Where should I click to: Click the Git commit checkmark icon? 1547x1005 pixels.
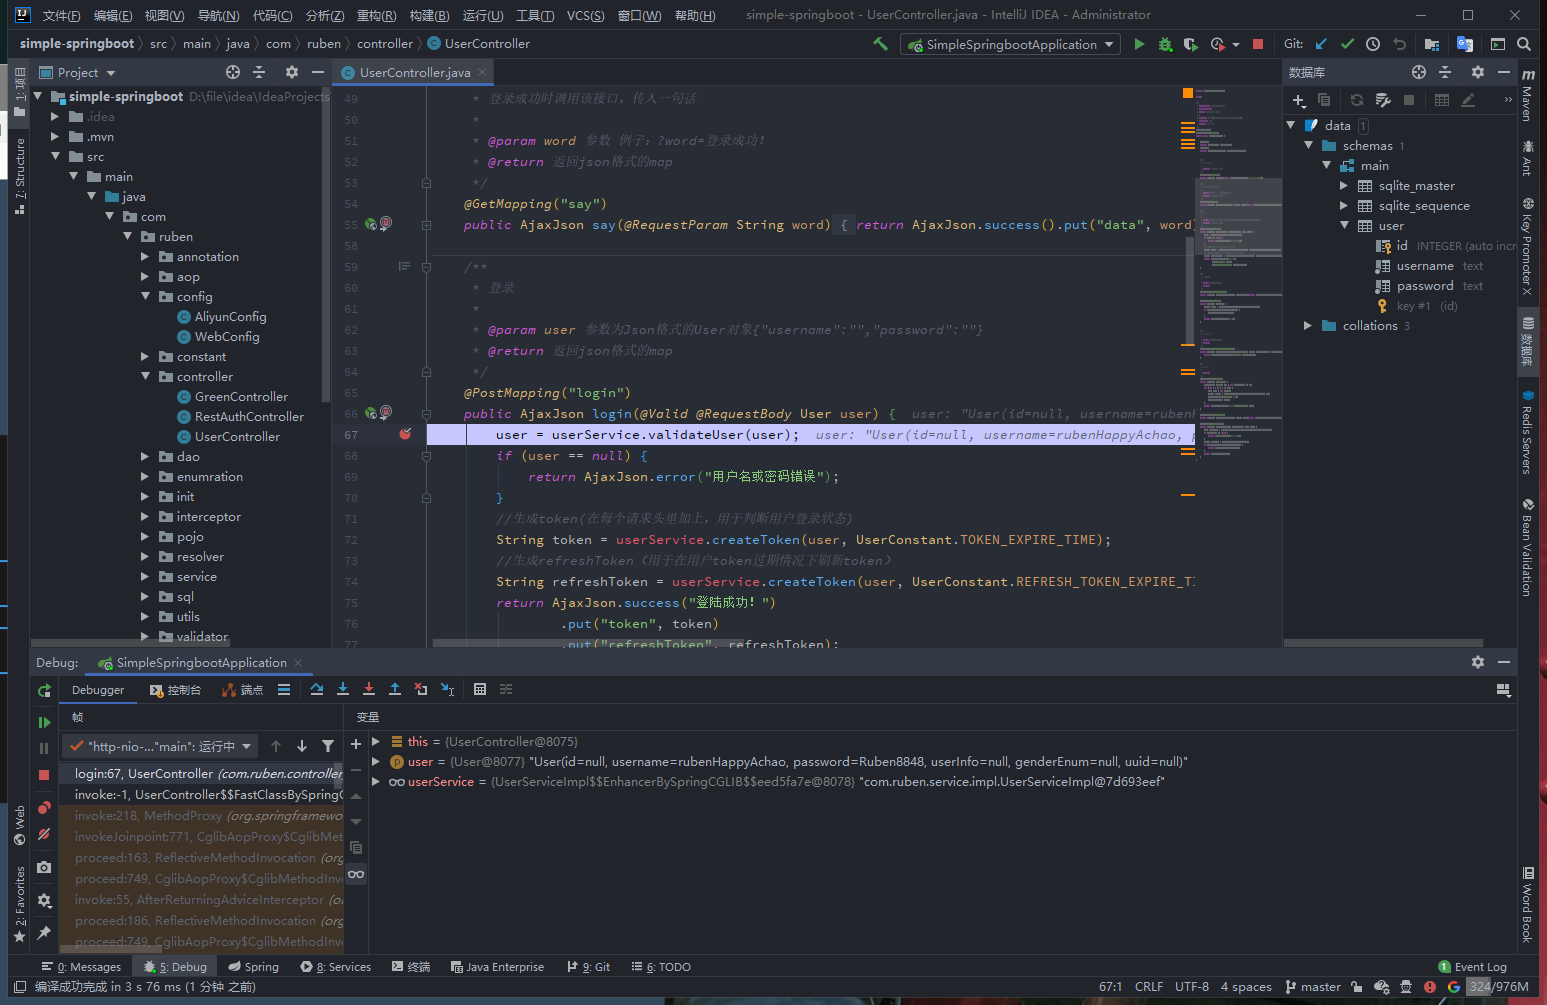[1347, 44]
